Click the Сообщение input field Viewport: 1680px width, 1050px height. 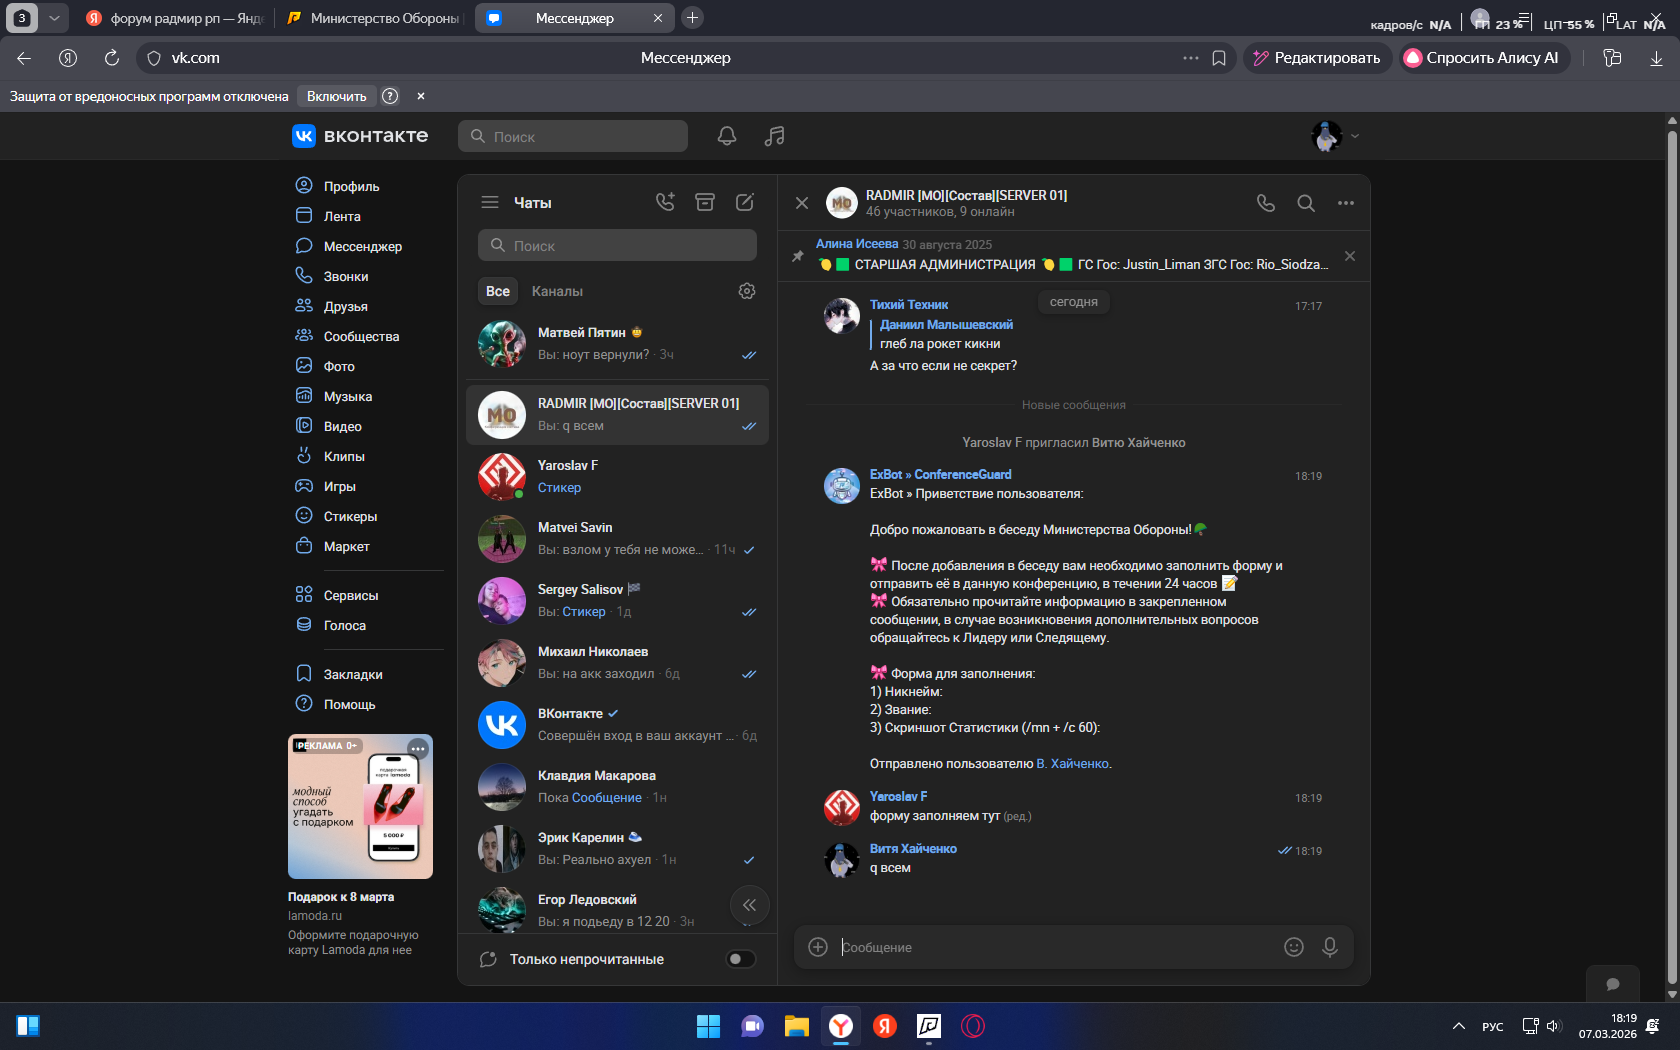1050,947
